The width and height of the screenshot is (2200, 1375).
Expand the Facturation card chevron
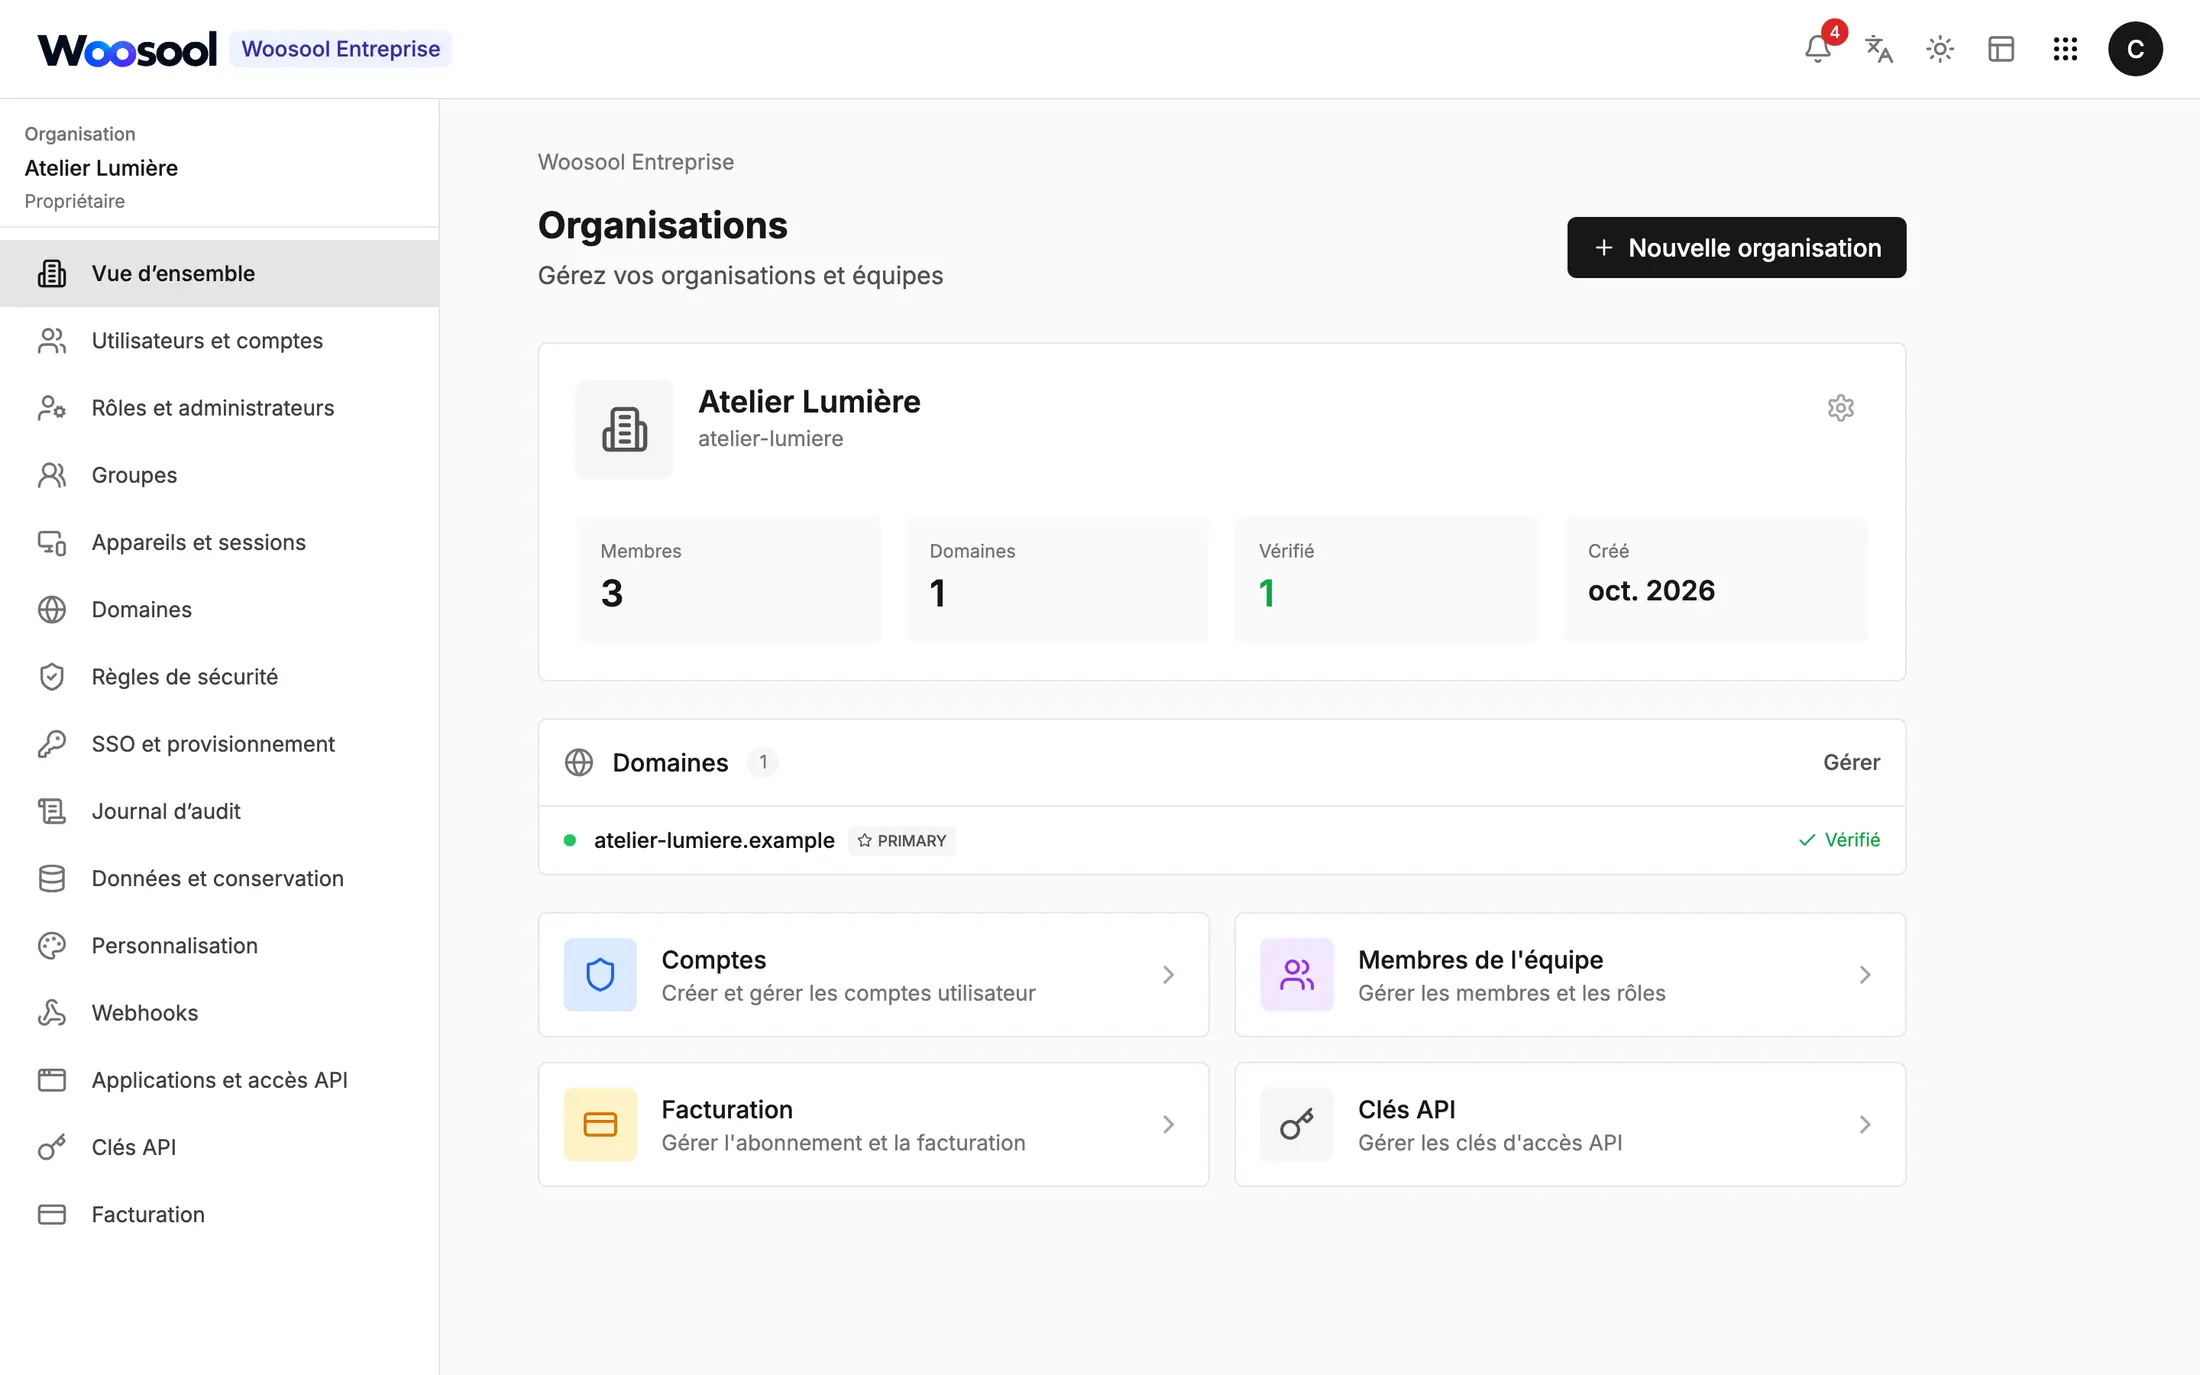click(1168, 1124)
